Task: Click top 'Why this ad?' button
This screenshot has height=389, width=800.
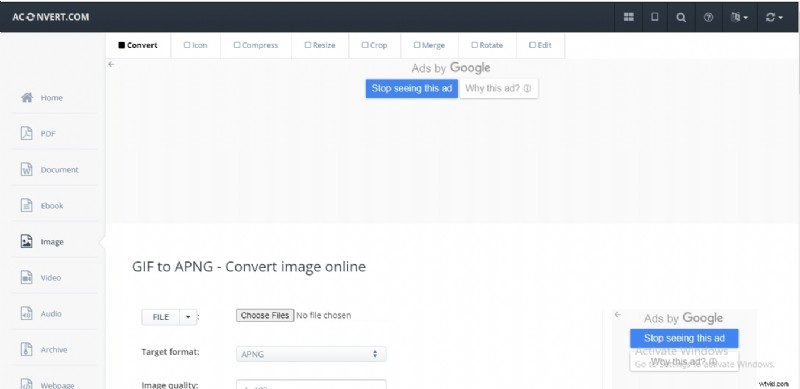Action: click(498, 88)
